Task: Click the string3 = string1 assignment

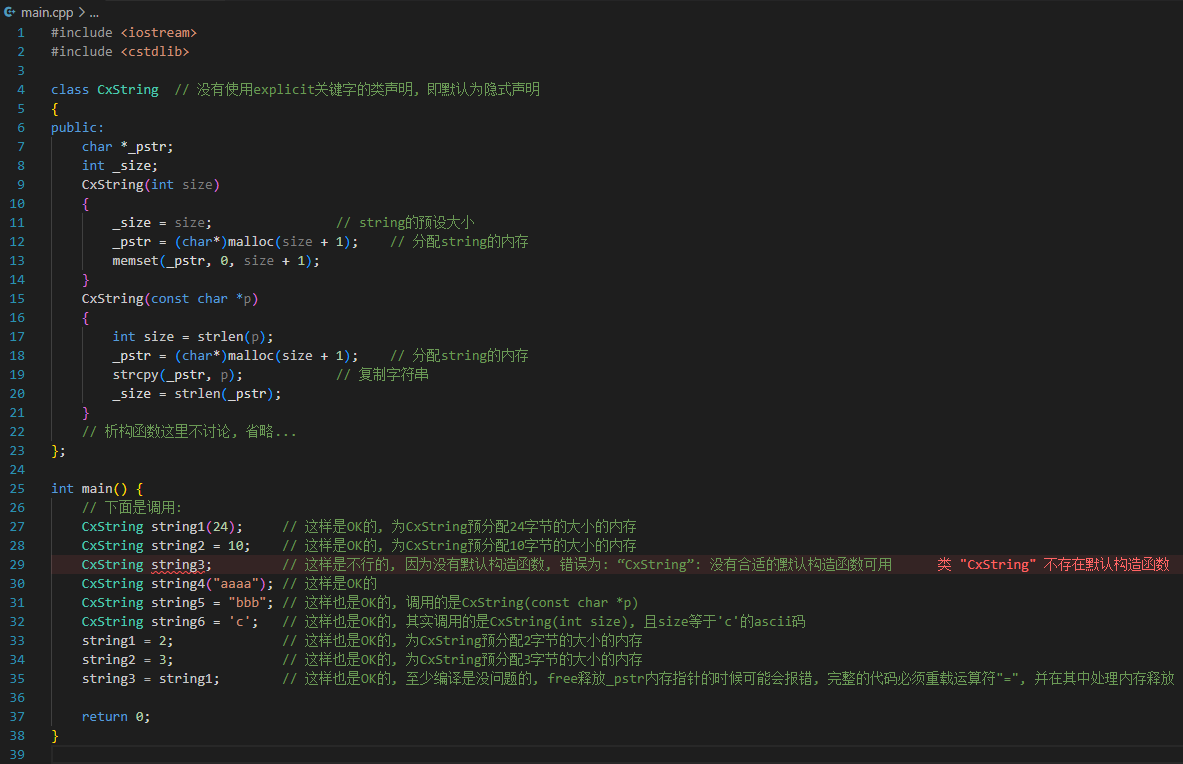Action: click(151, 678)
